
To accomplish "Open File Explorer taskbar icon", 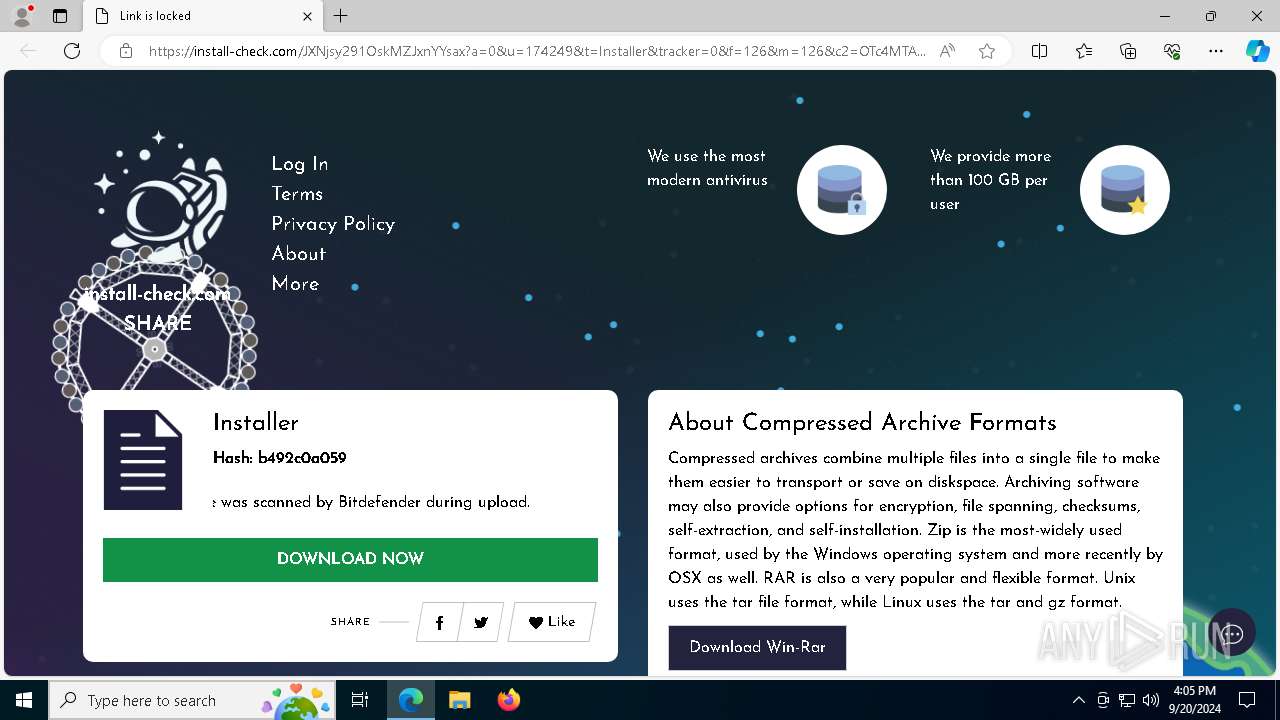I will 459,700.
